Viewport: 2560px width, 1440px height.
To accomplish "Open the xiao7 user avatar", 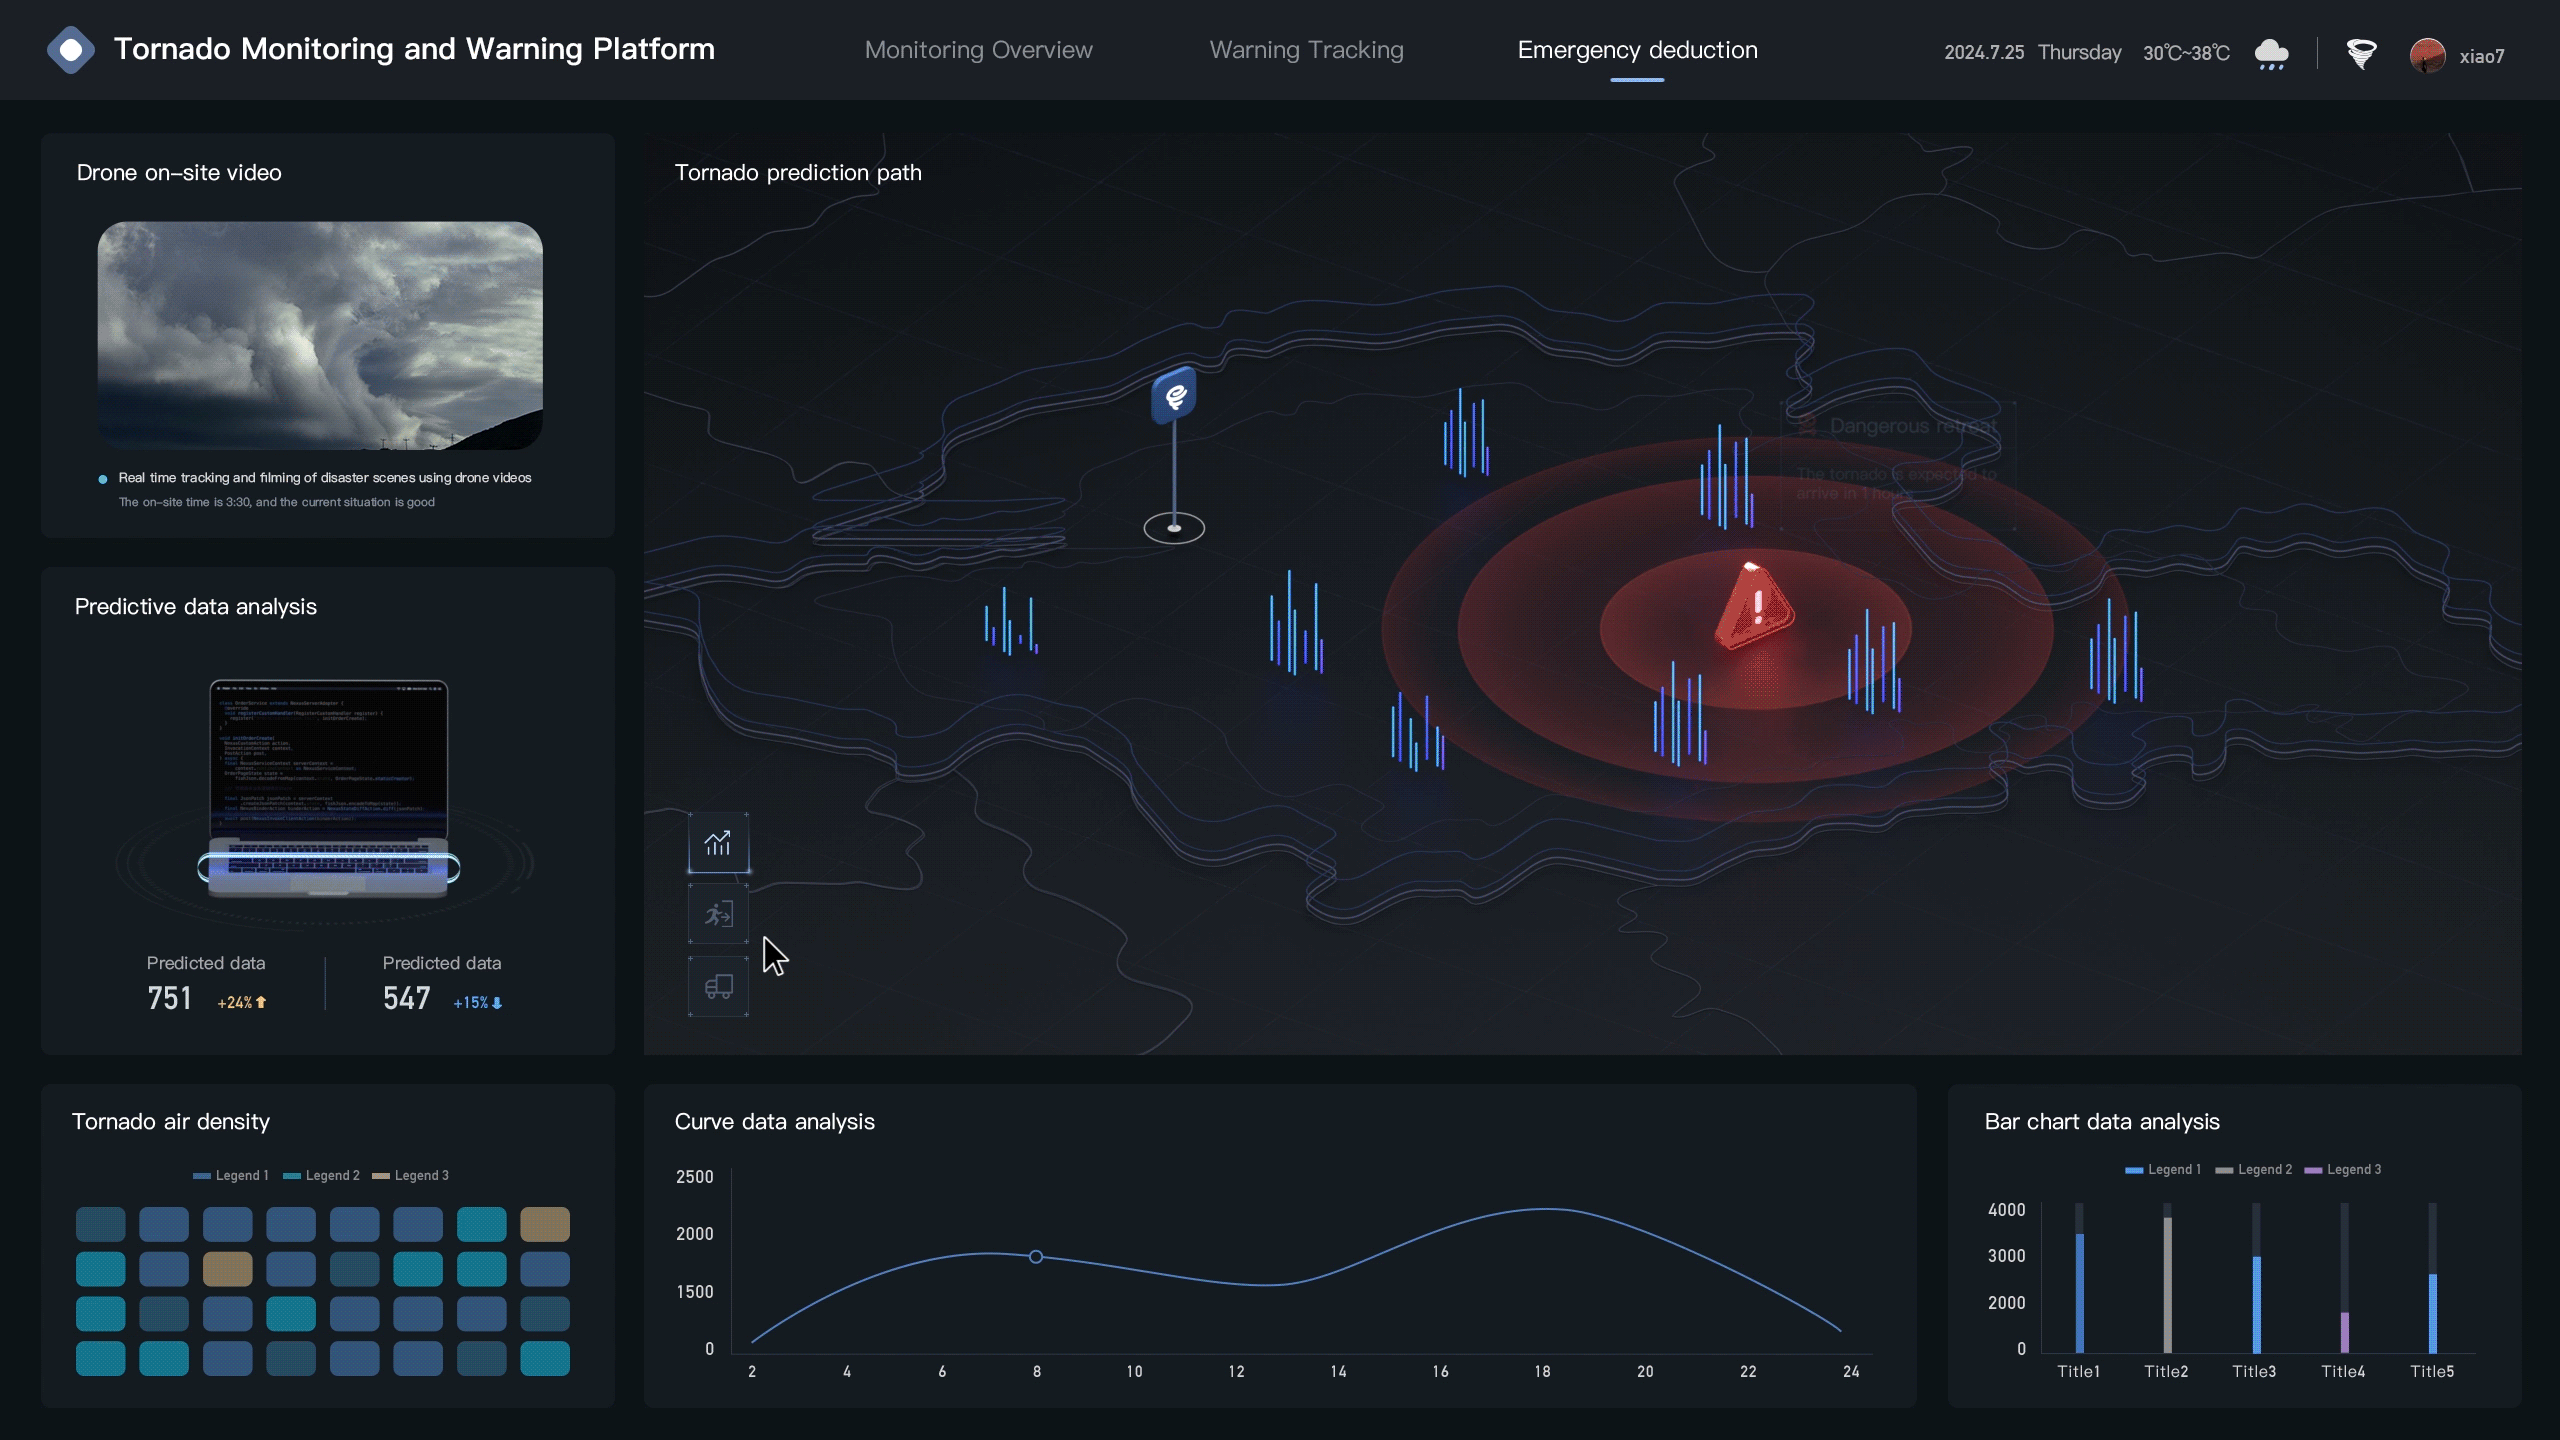I will click(x=2427, y=56).
